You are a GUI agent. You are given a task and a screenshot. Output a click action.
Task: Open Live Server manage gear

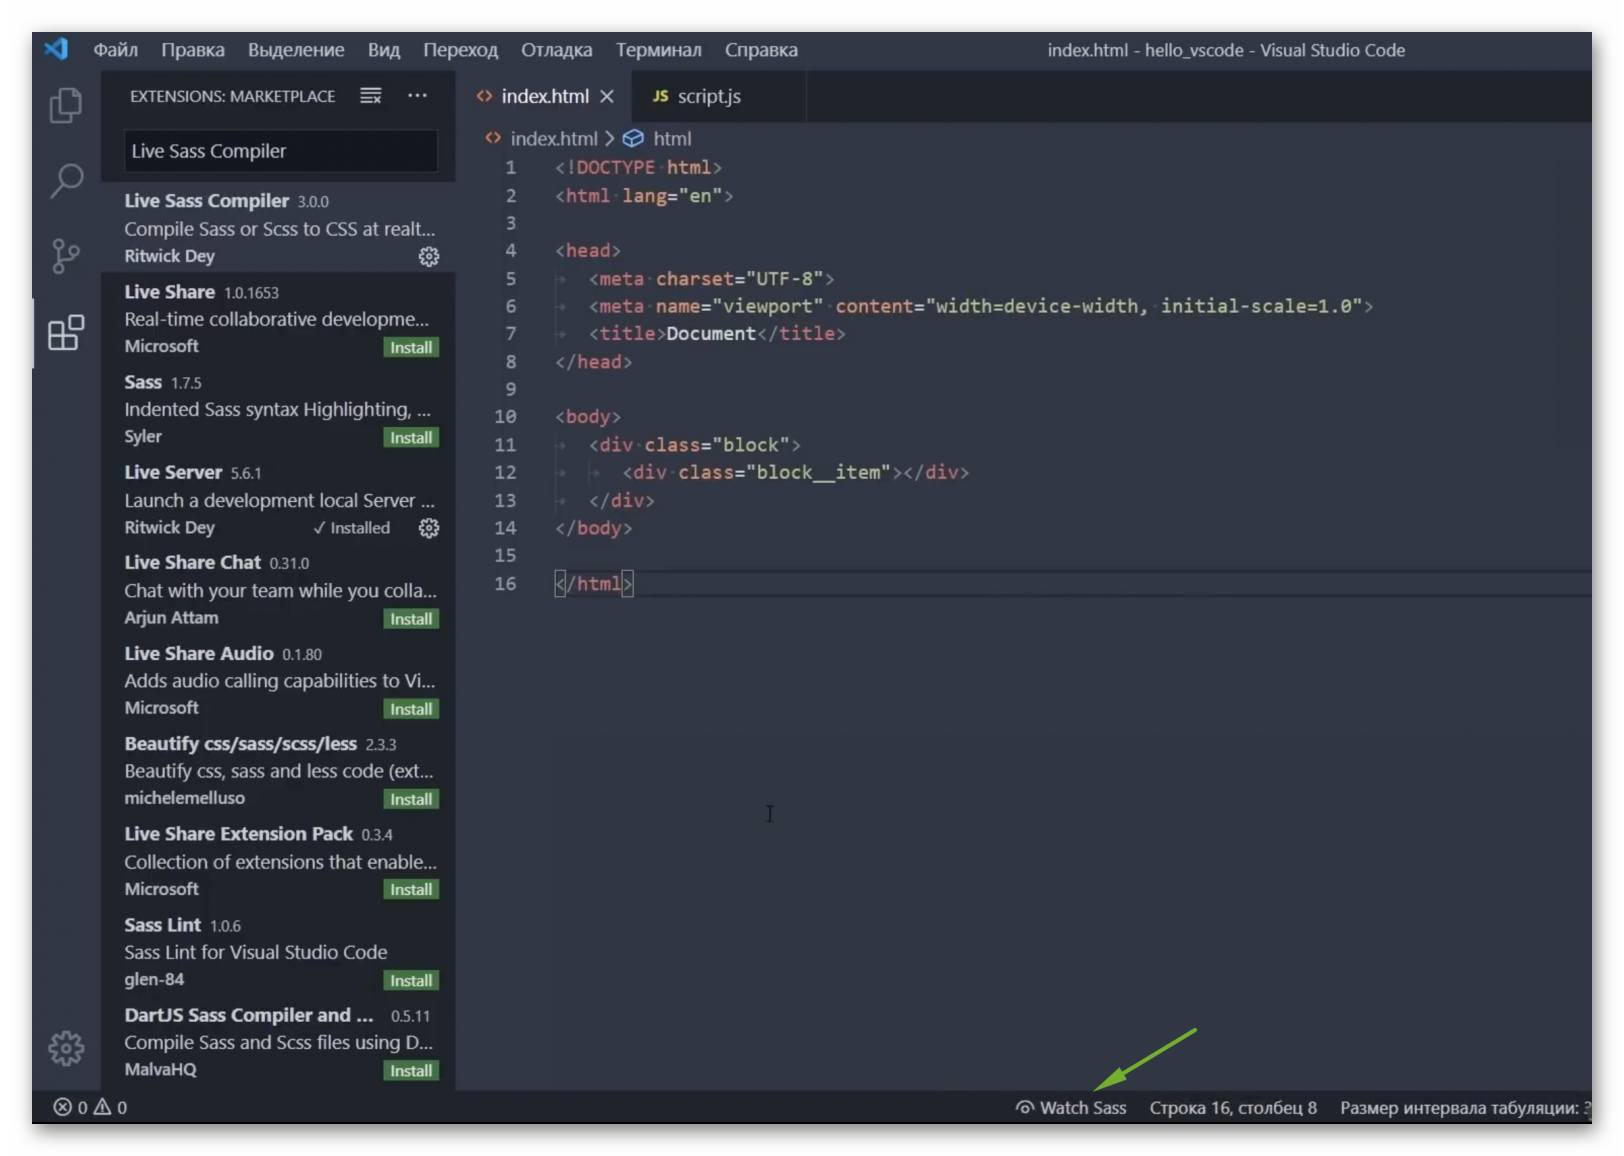tap(429, 528)
